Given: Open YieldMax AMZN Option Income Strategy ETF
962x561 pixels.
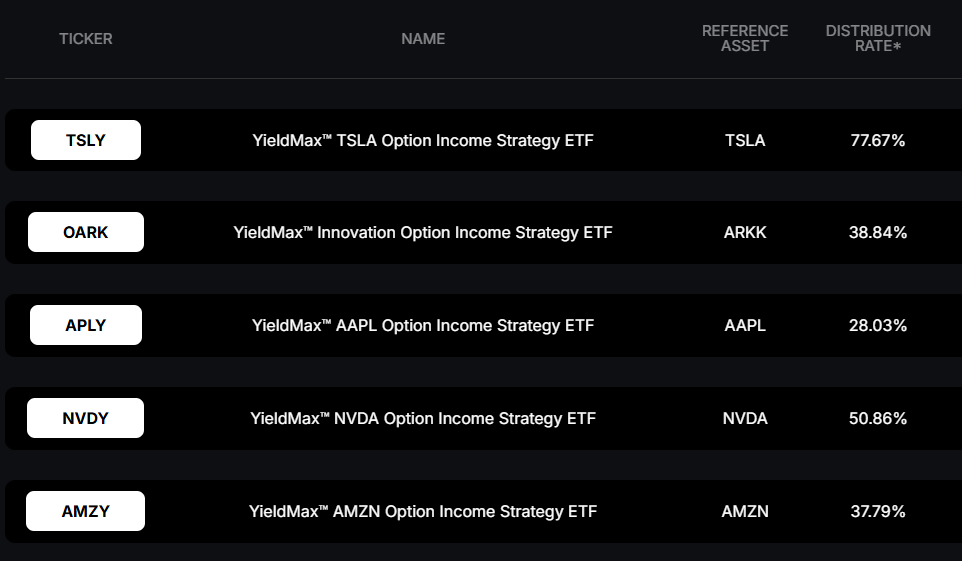Looking at the screenshot, I should pyautogui.click(x=423, y=511).
